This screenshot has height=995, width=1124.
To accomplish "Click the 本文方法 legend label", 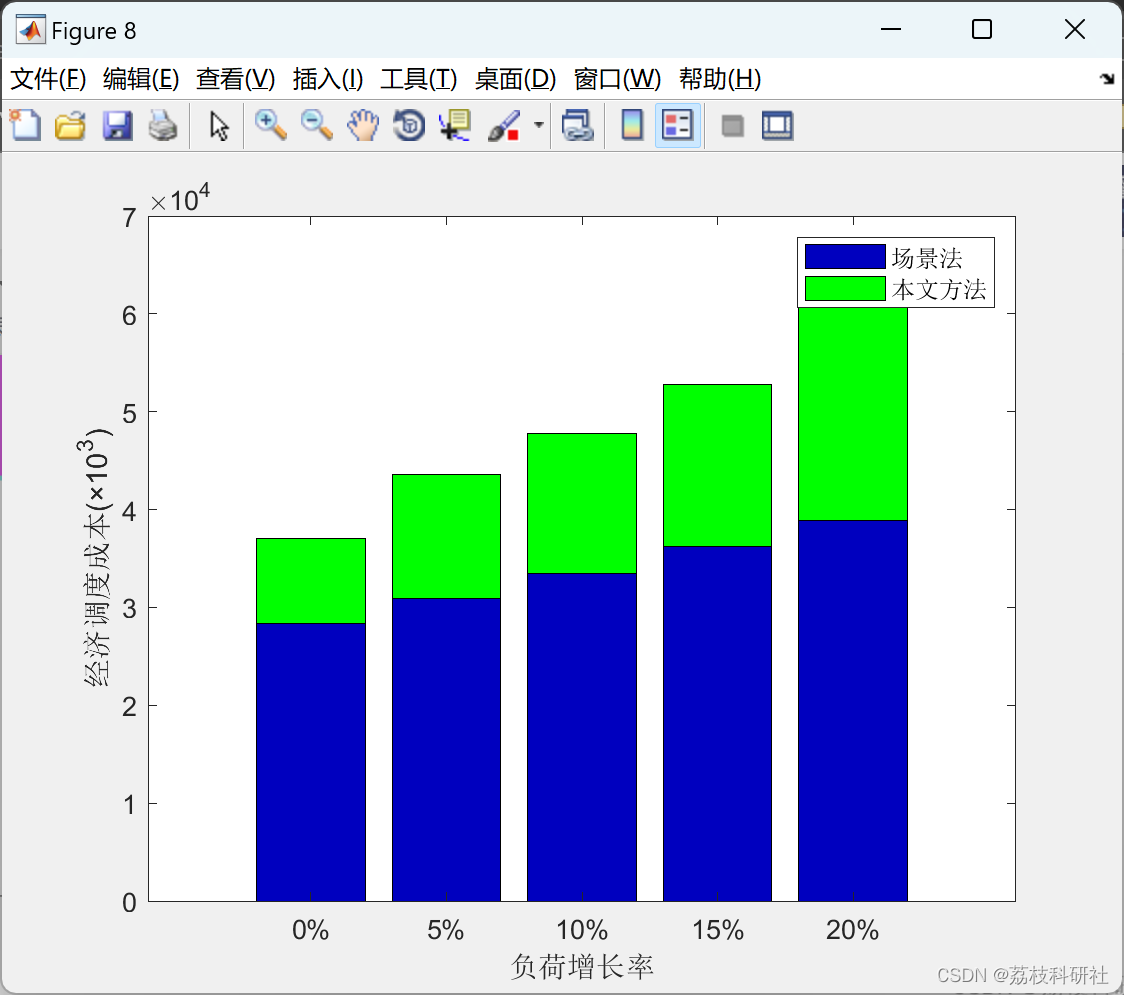I will pyautogui.click(x=938, y=290).
